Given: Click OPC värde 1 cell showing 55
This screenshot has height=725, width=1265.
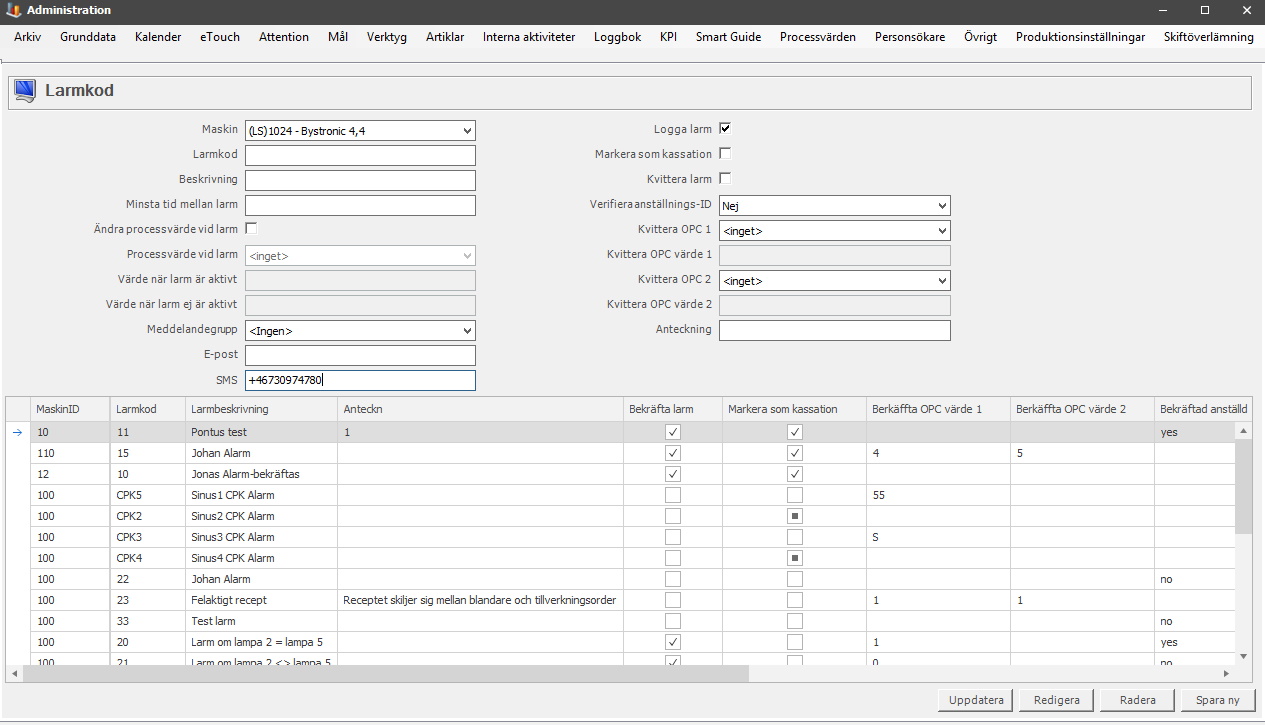Looking at the screenshot, I should coord(938,495).
